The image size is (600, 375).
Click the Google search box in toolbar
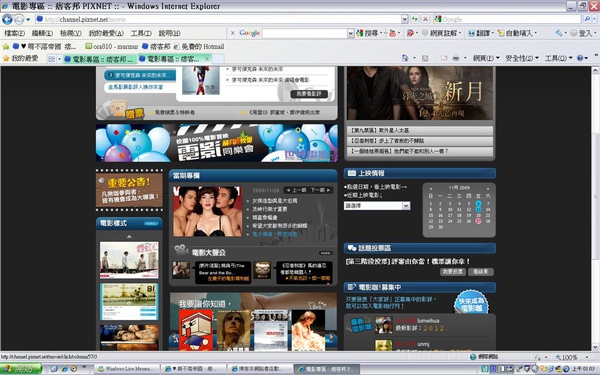tap(304, 33)
